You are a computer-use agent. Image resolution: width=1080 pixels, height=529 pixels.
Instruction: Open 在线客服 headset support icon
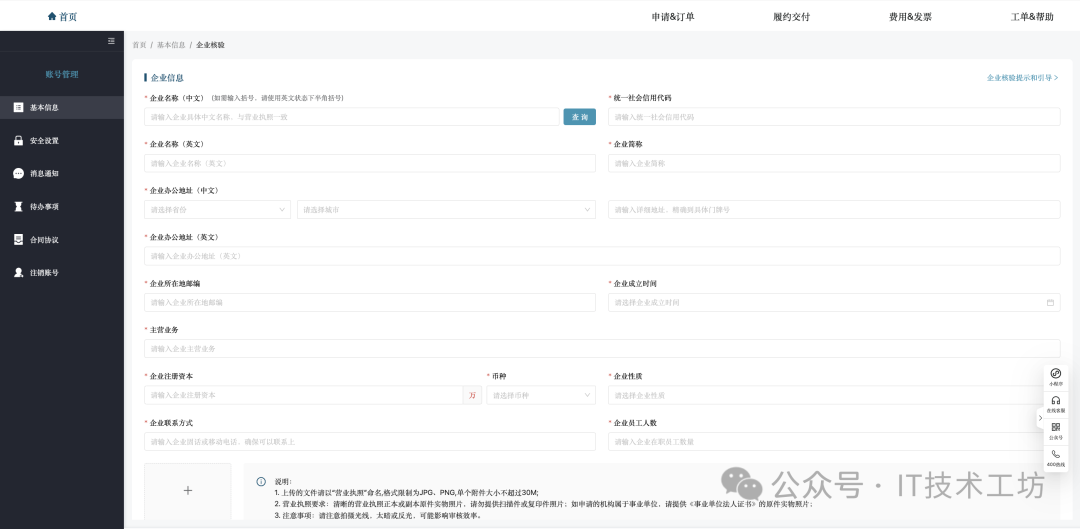1056,400
